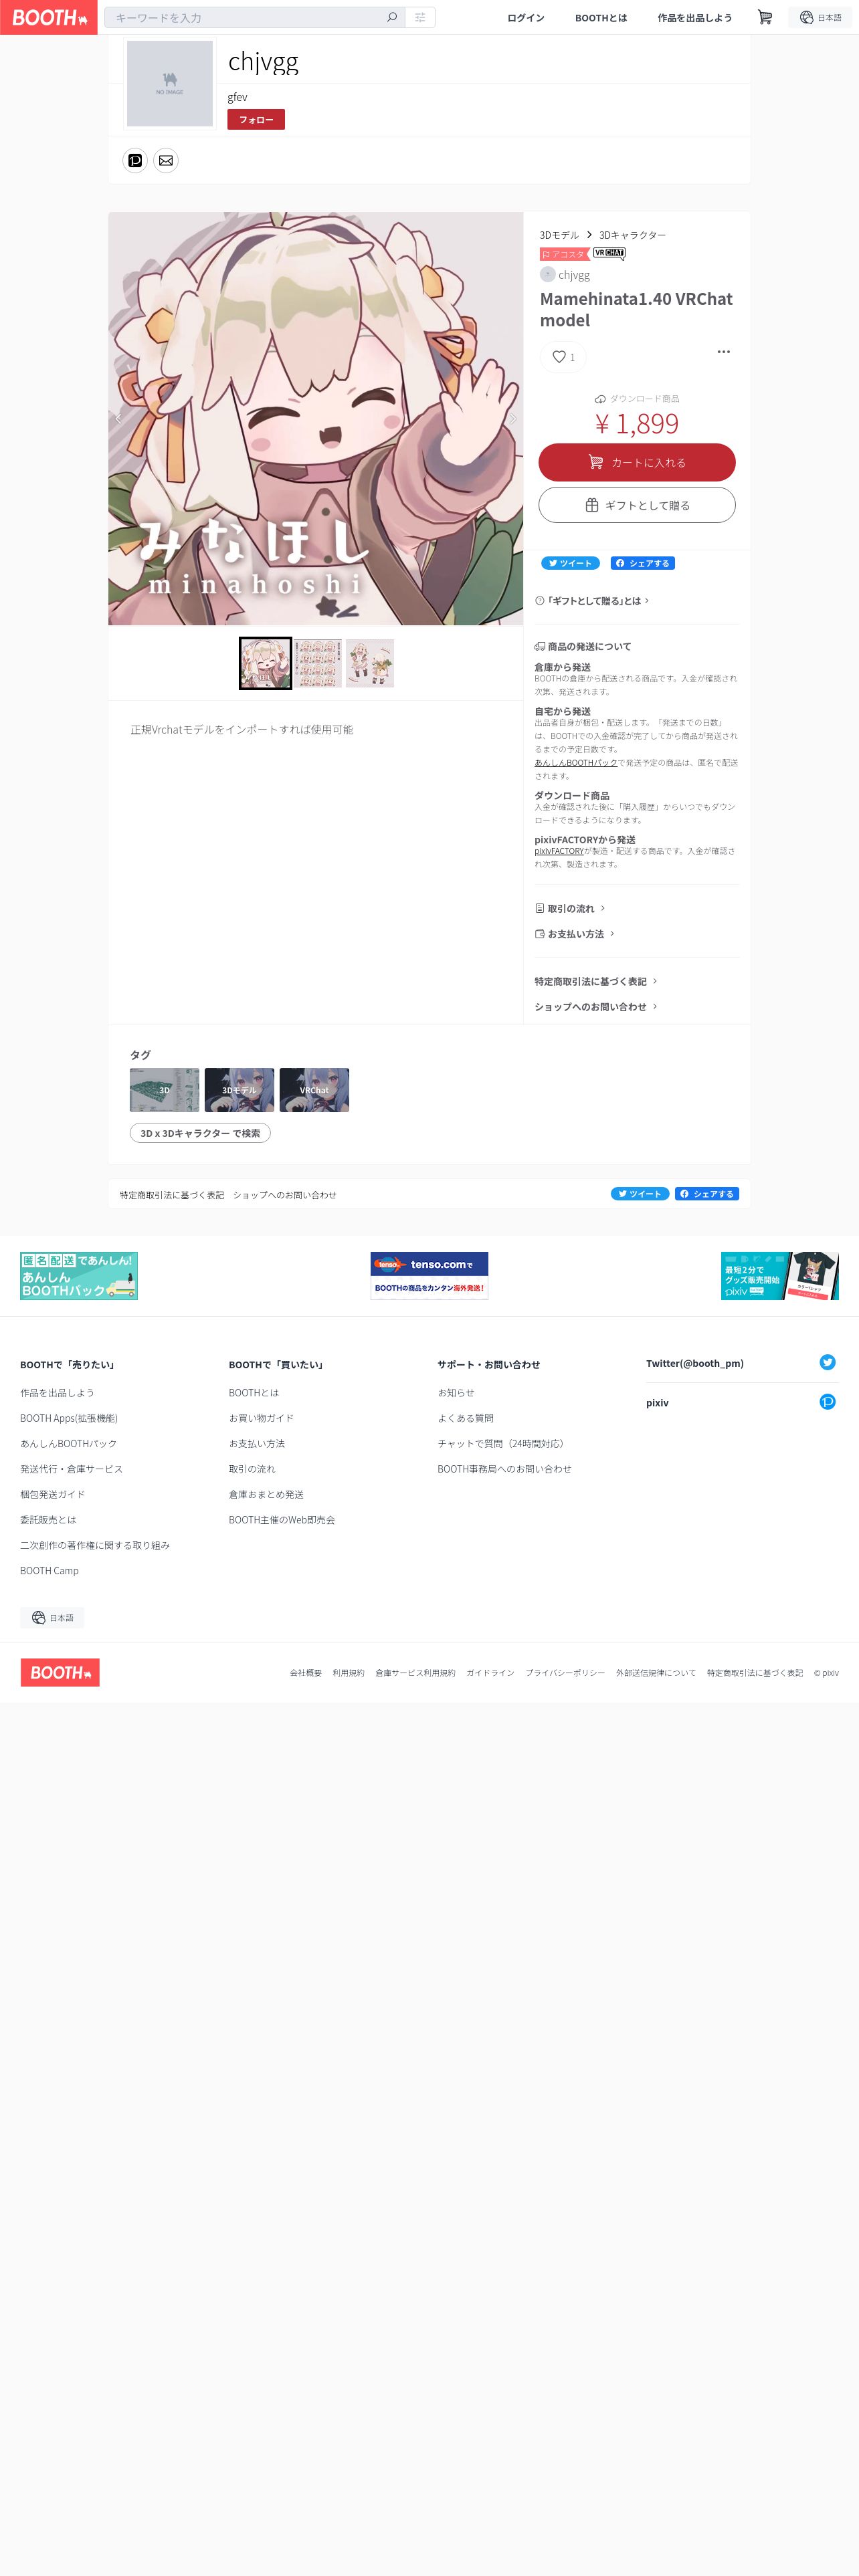Click カートに入れる add to cart button
This screenshot has height=2576, width=859.
(637, 462)
